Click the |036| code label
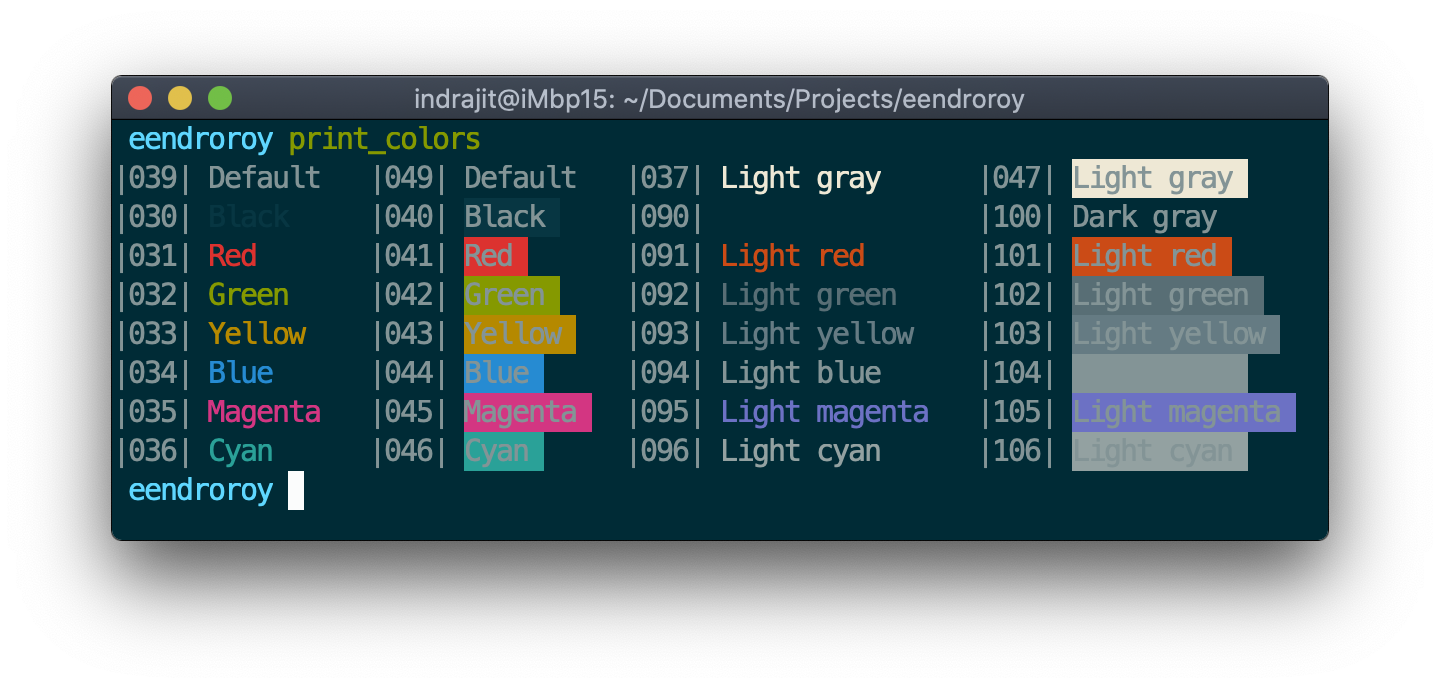Screen dimensions: 1440x688 click(152, 451)
